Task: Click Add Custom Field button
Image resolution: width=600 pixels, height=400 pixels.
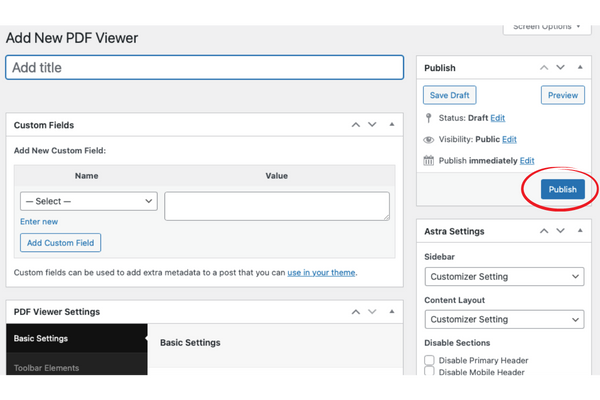Action: tap(60, 243)
